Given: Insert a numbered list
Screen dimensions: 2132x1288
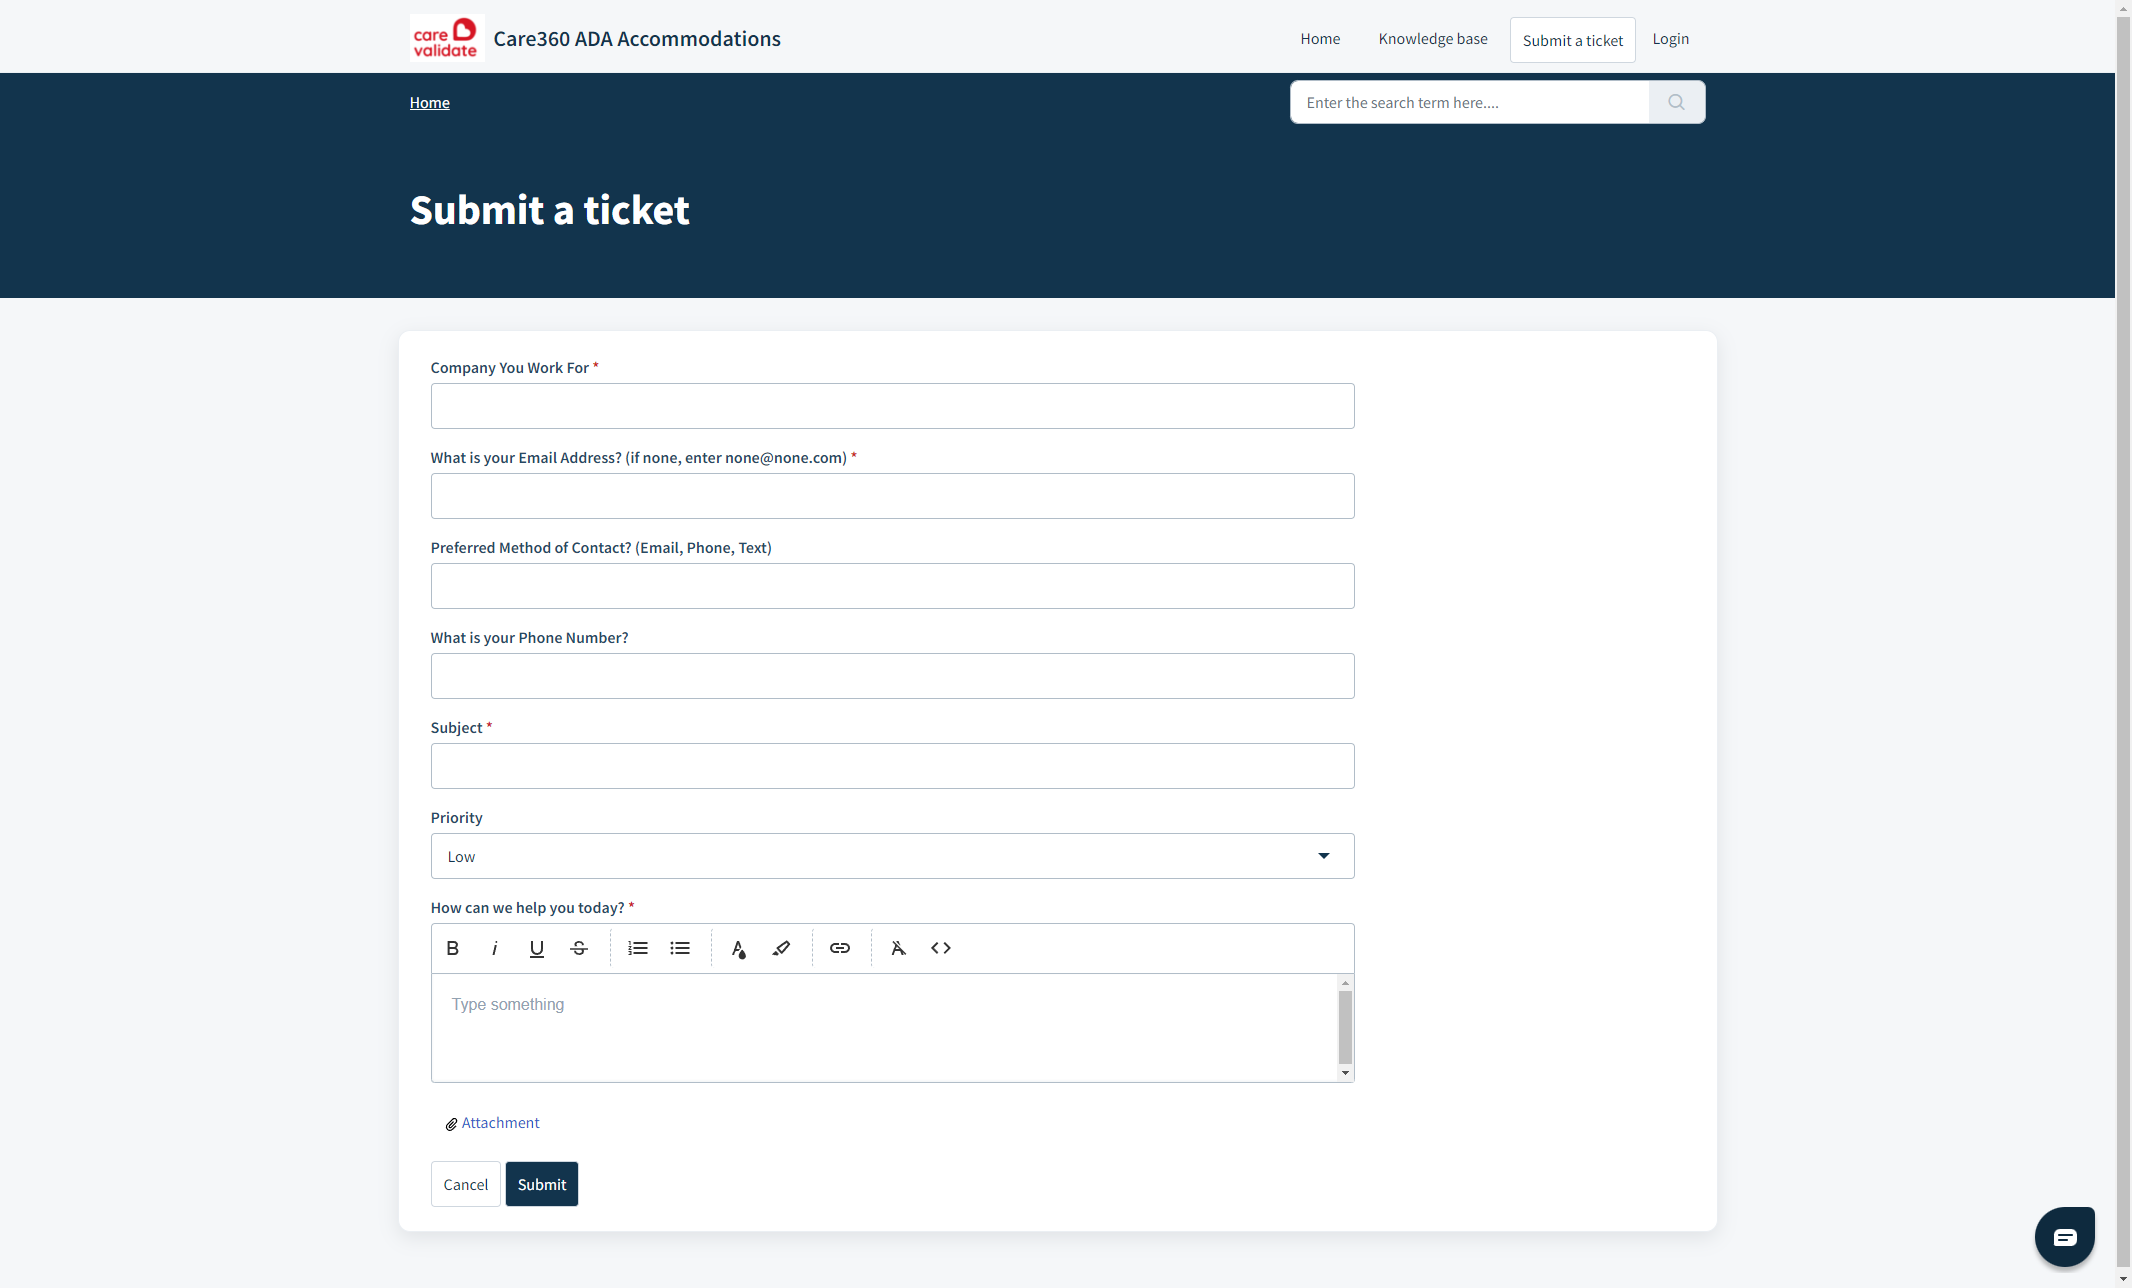Looking at the screenshot, I should pyautogui.click(x=638, y=948).
